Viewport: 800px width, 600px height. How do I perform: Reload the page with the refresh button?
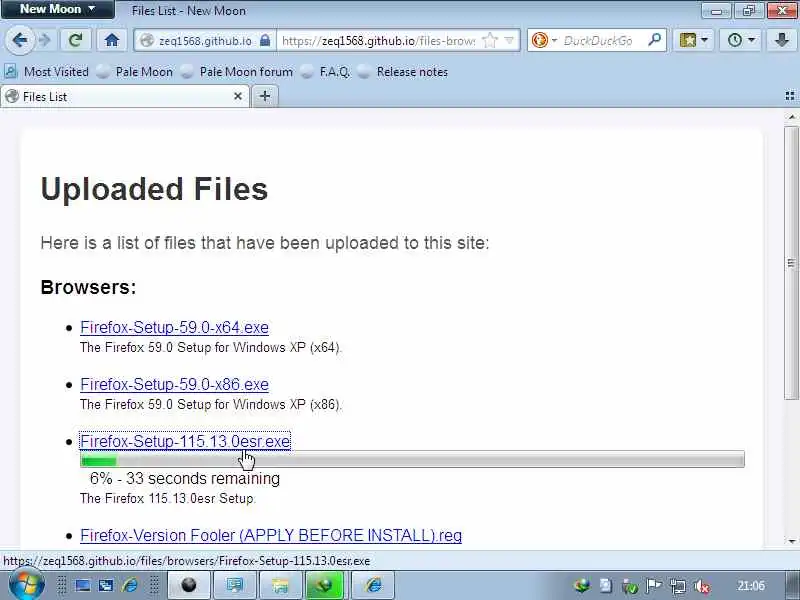[x=76, y=40]
